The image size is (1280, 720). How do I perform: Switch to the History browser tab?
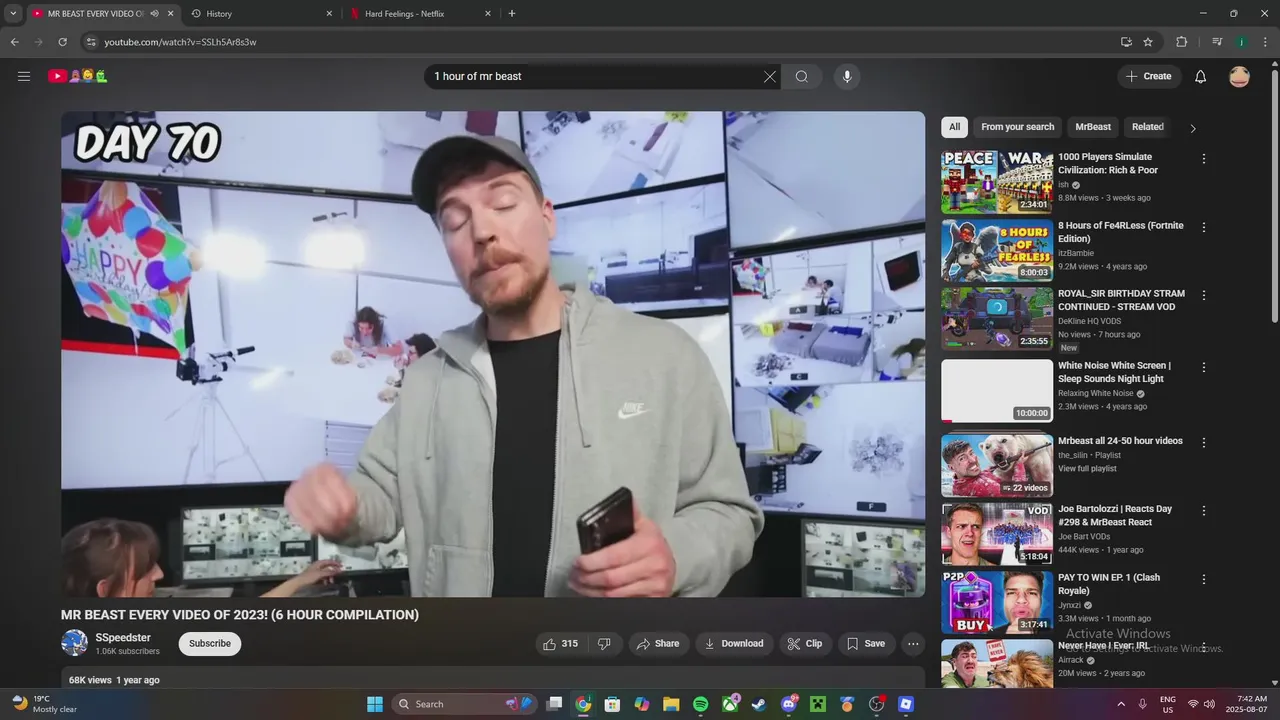[x=262, y=14]
